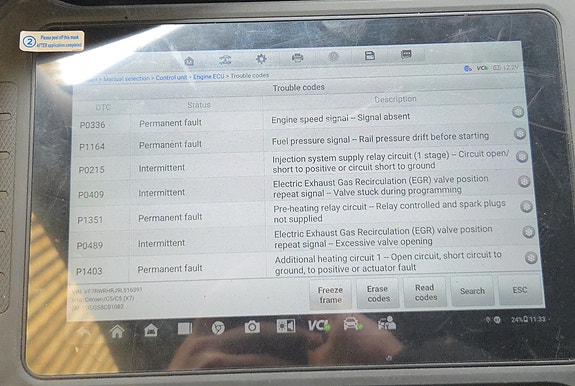
Task: Open settings with the gear icon
Action: coord(261,59)
